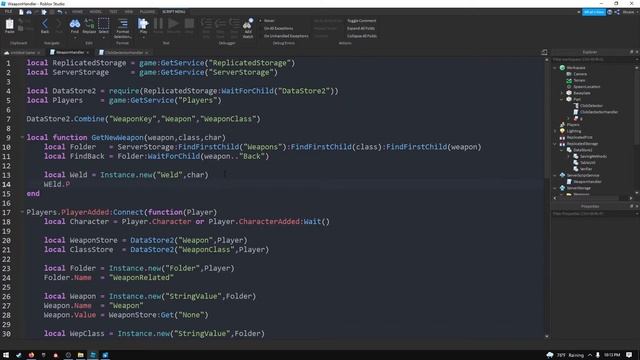The image size is (640, 360).
Task: Collapse GetNewWeapon function at line 9
Action: [x=22, y=137]
